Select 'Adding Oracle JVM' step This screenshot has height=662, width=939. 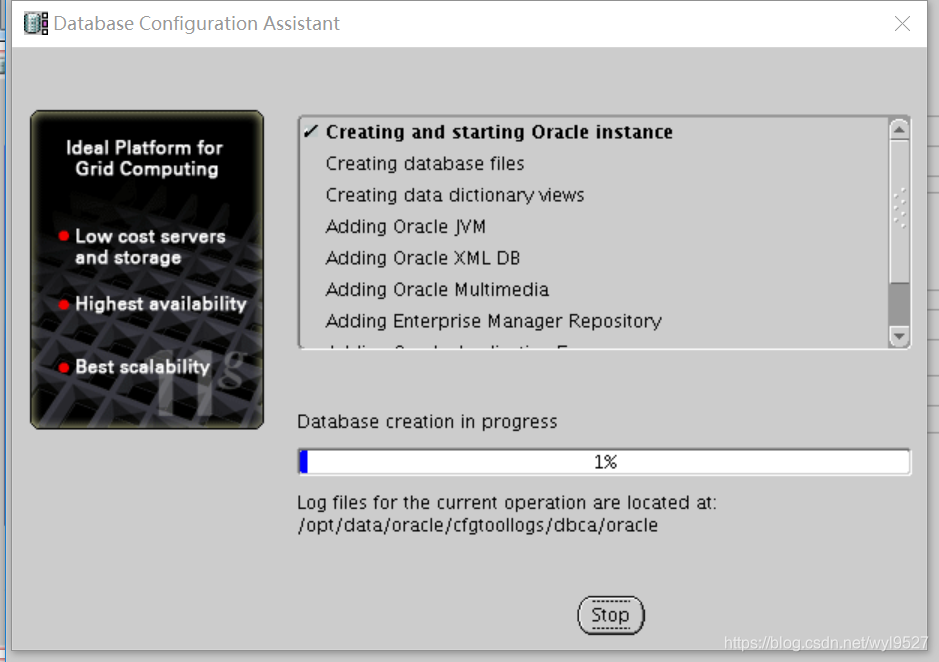coord(405,226)
